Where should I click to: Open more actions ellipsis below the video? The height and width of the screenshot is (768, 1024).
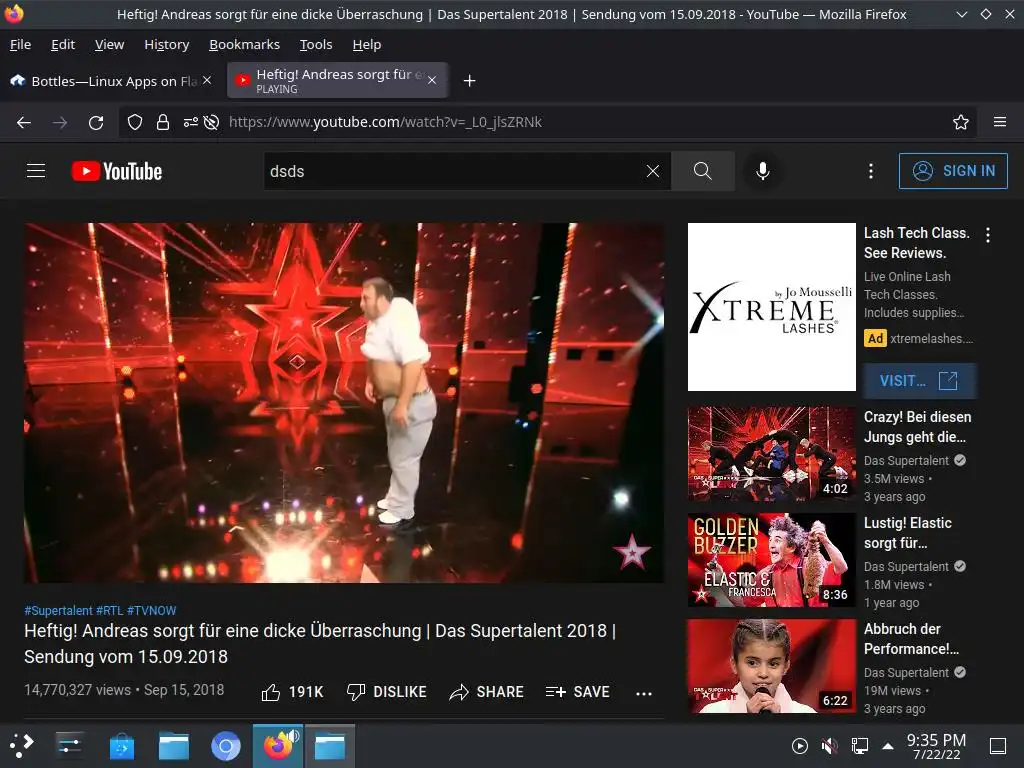click(x=644, y=694)
